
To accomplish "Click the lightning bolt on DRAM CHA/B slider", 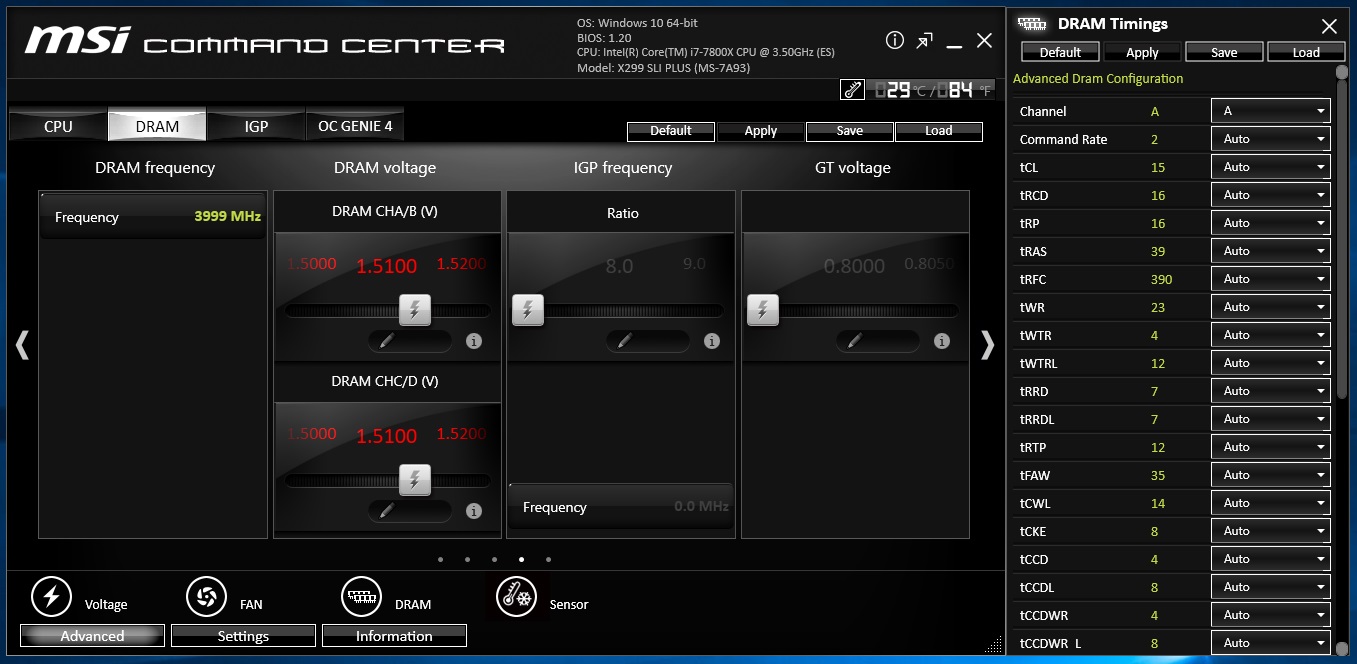I will (x=415, y=310).
